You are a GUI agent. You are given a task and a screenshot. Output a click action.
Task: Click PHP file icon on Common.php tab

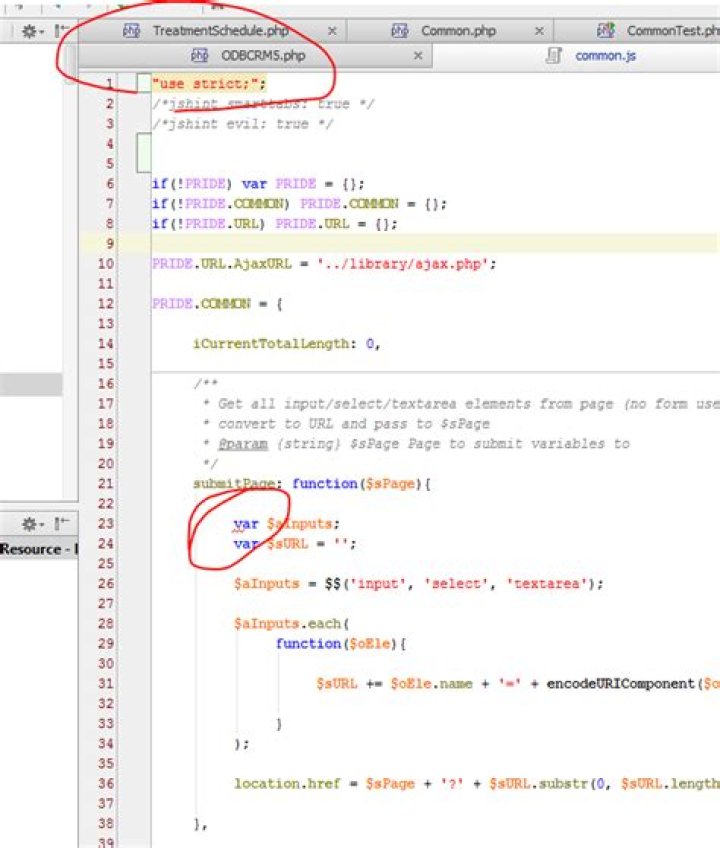click(400, 30)
